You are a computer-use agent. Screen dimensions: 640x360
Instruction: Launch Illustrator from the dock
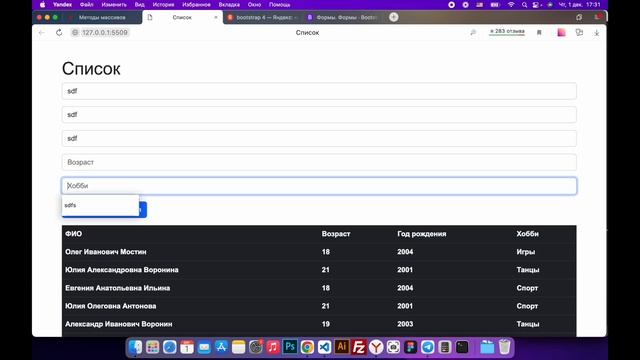[x=342, y=347]
